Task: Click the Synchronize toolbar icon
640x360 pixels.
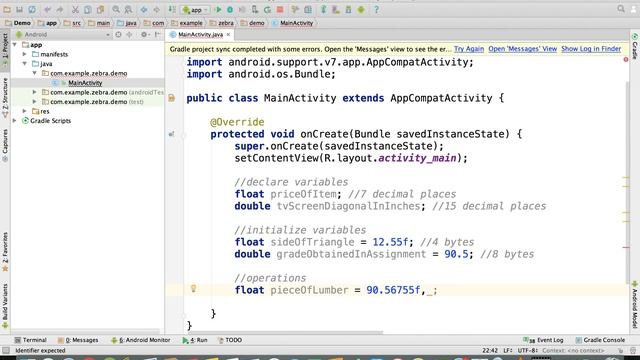Action: pos(32,9)
